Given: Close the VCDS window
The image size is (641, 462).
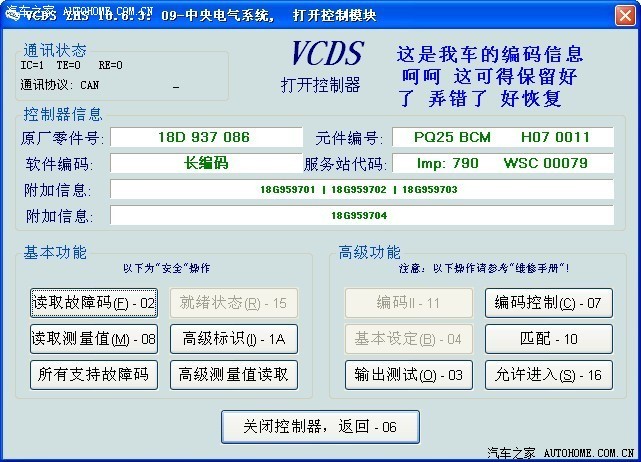Looking at the screenshot, I should (625, 16).
